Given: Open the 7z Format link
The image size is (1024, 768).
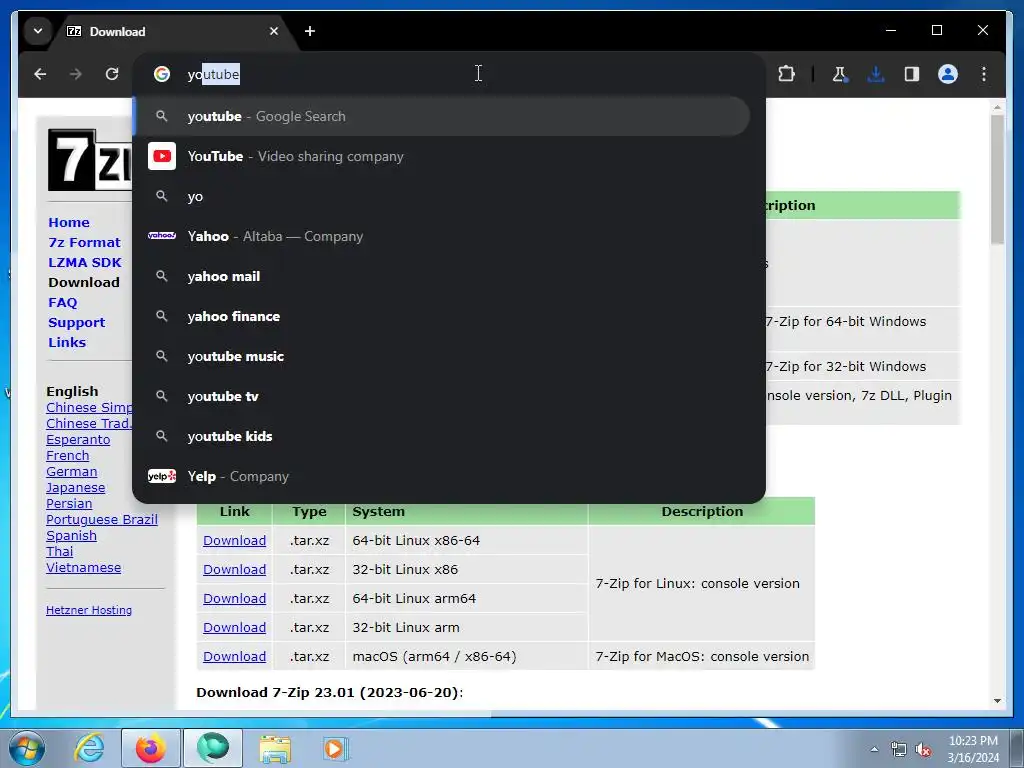Looking at the screenshot, I should (84, 242).
